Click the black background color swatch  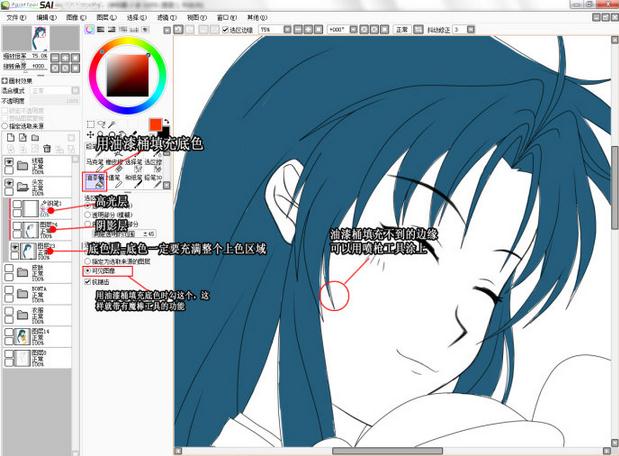click(x=164, y=132)
